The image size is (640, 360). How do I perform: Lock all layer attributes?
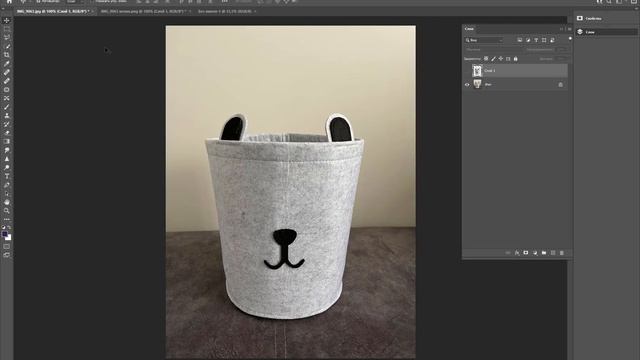pos(516,59)
